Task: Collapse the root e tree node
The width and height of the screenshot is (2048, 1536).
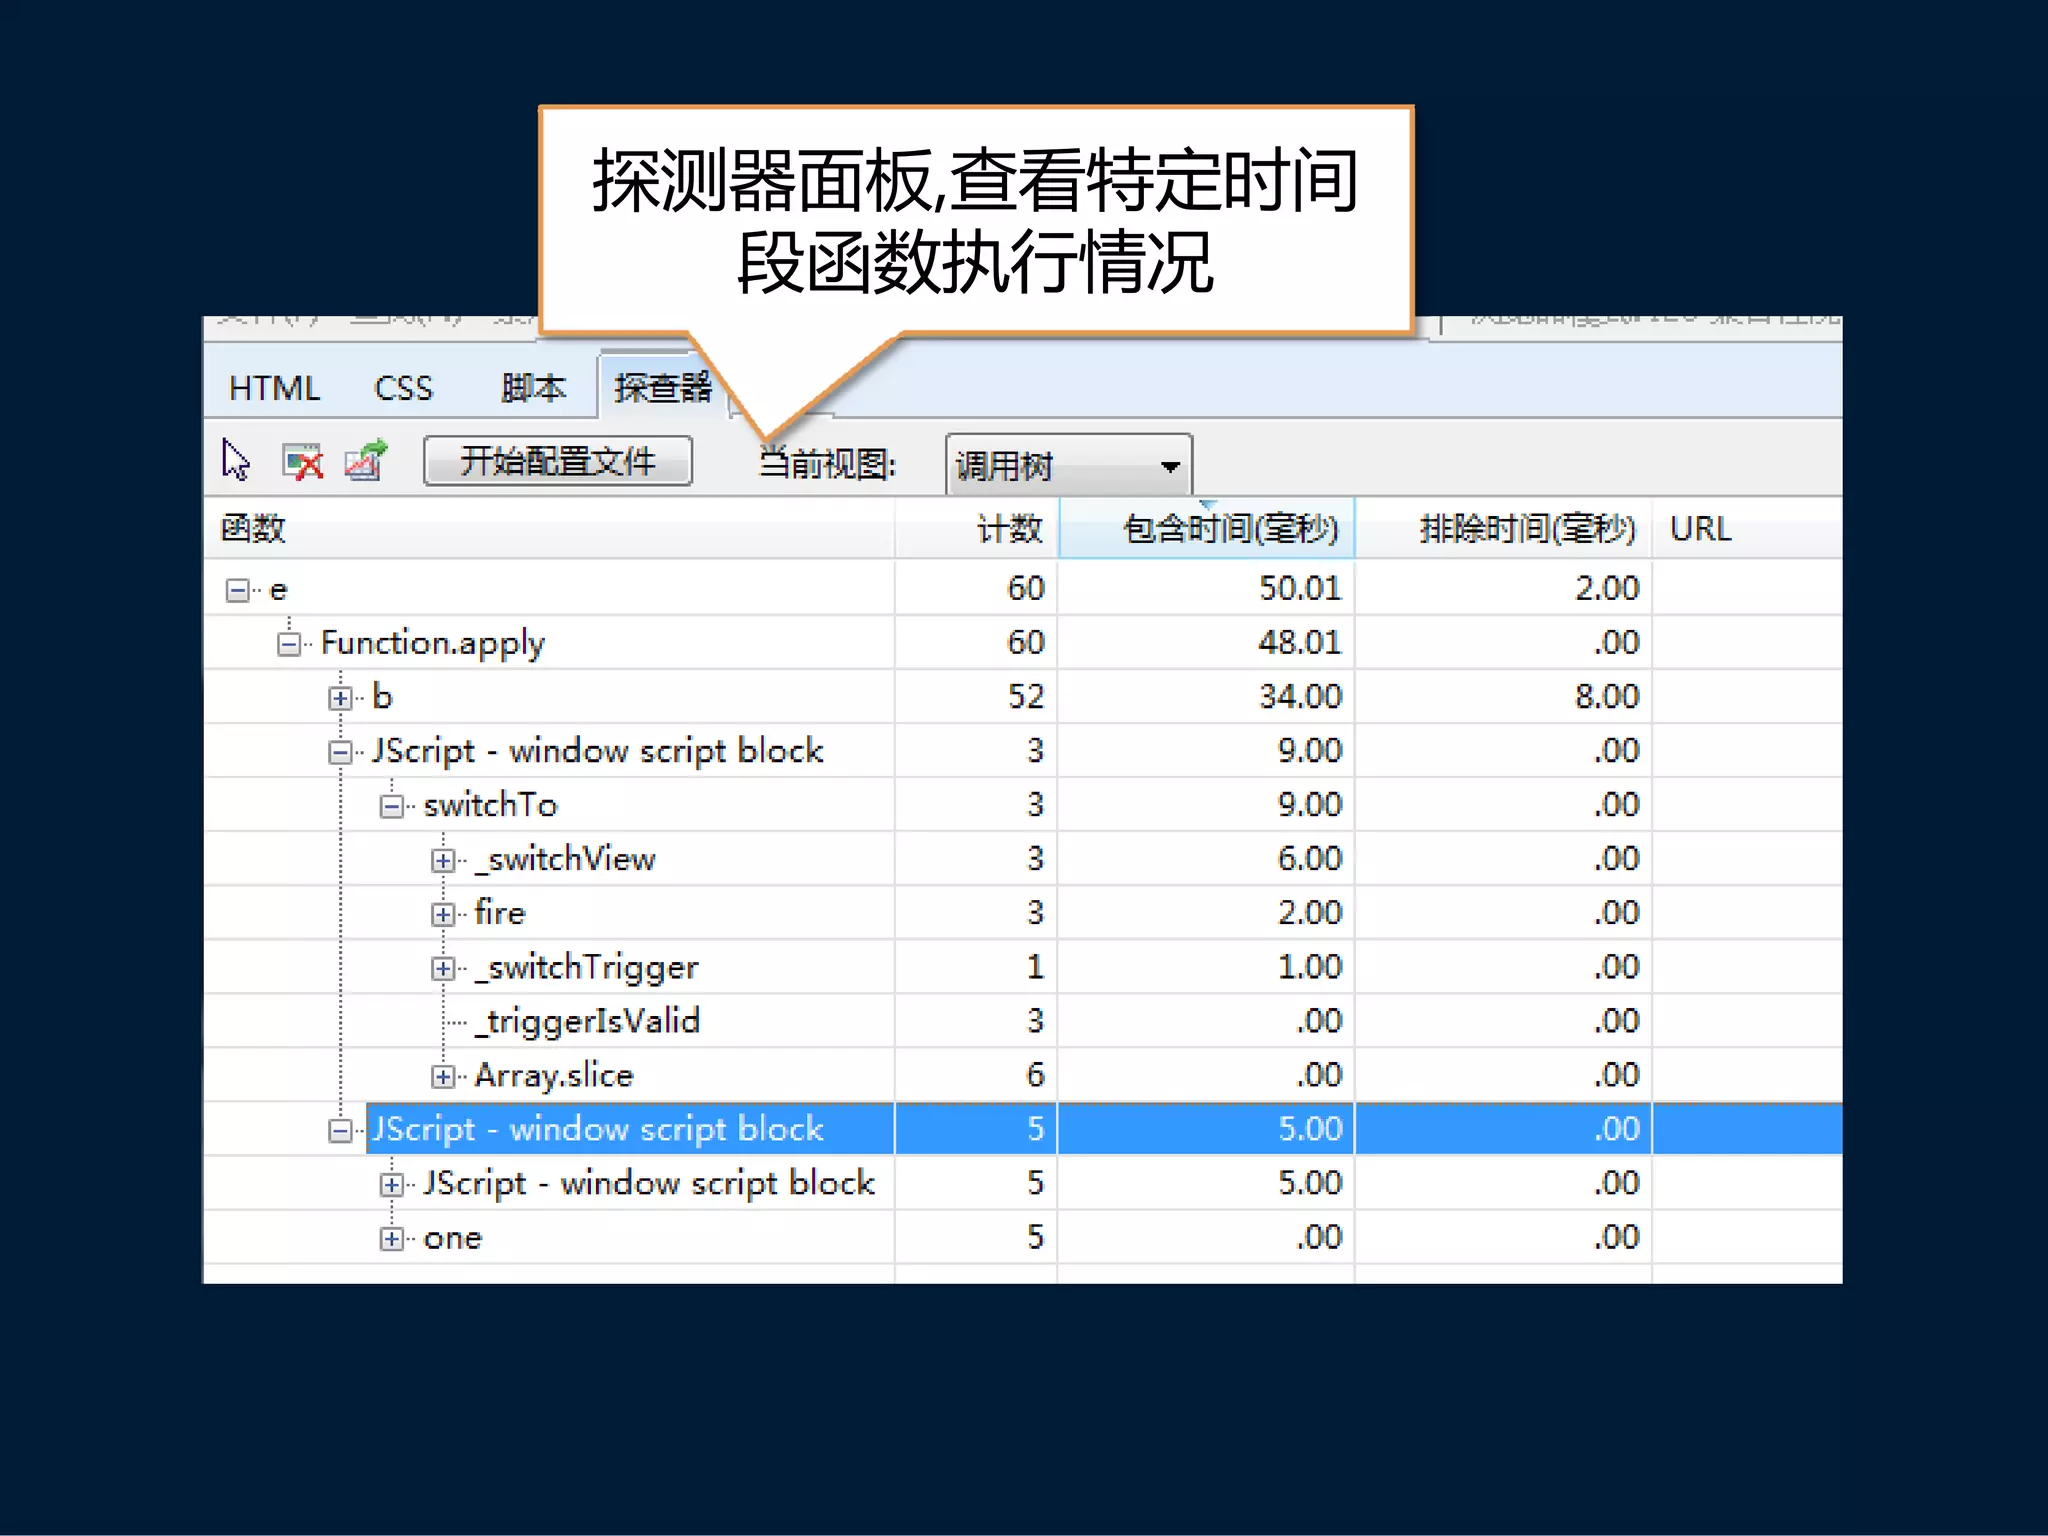Action: coord(237,590)
